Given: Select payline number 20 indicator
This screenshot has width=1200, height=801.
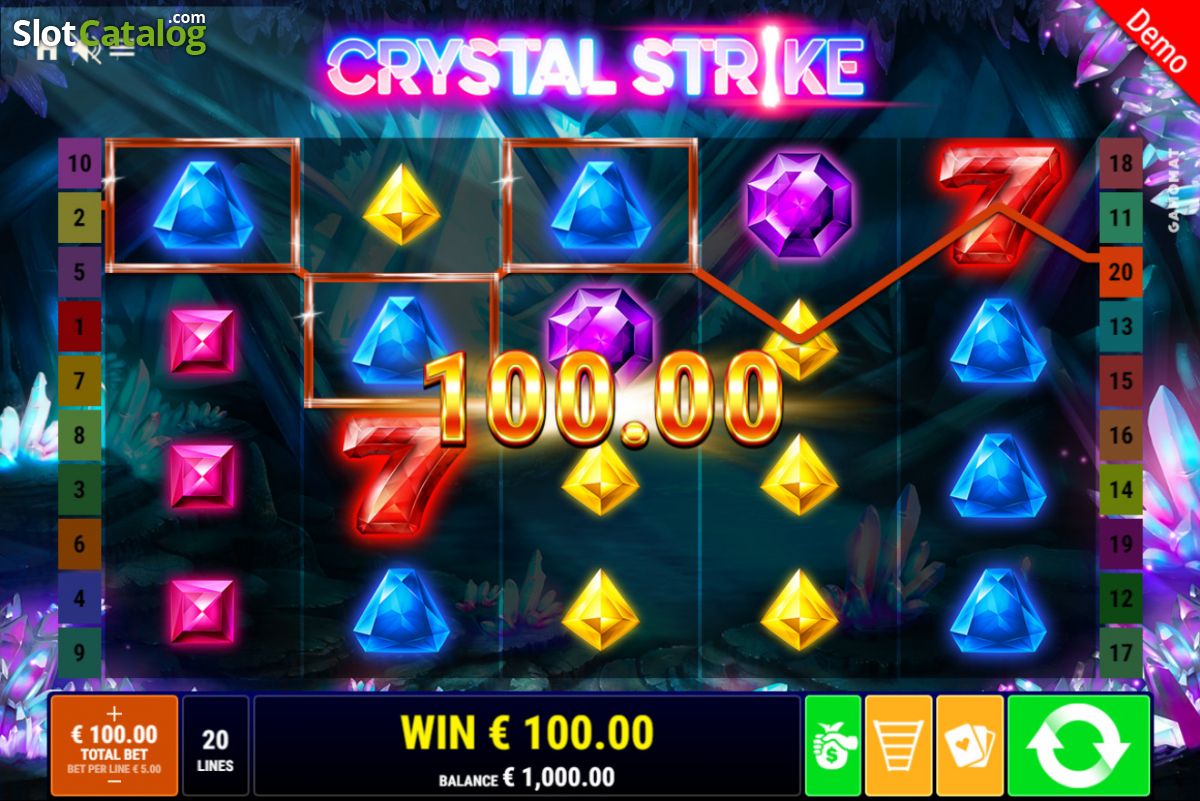Looking at the screenshot, I should click(x=1120, y=271).
